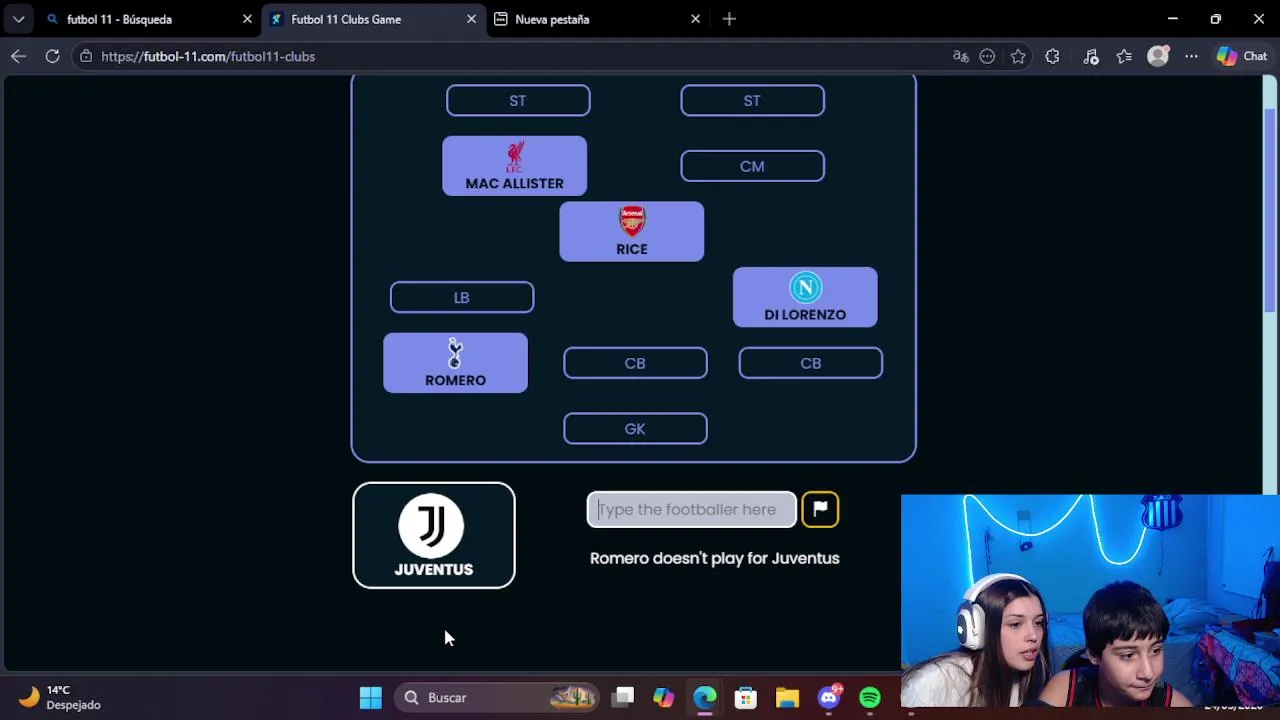The width and height of the screenshot is (1280, 720).
Task: Close the futbol 11 - Búsqueda tab
Action: click(x=247, y=19)
